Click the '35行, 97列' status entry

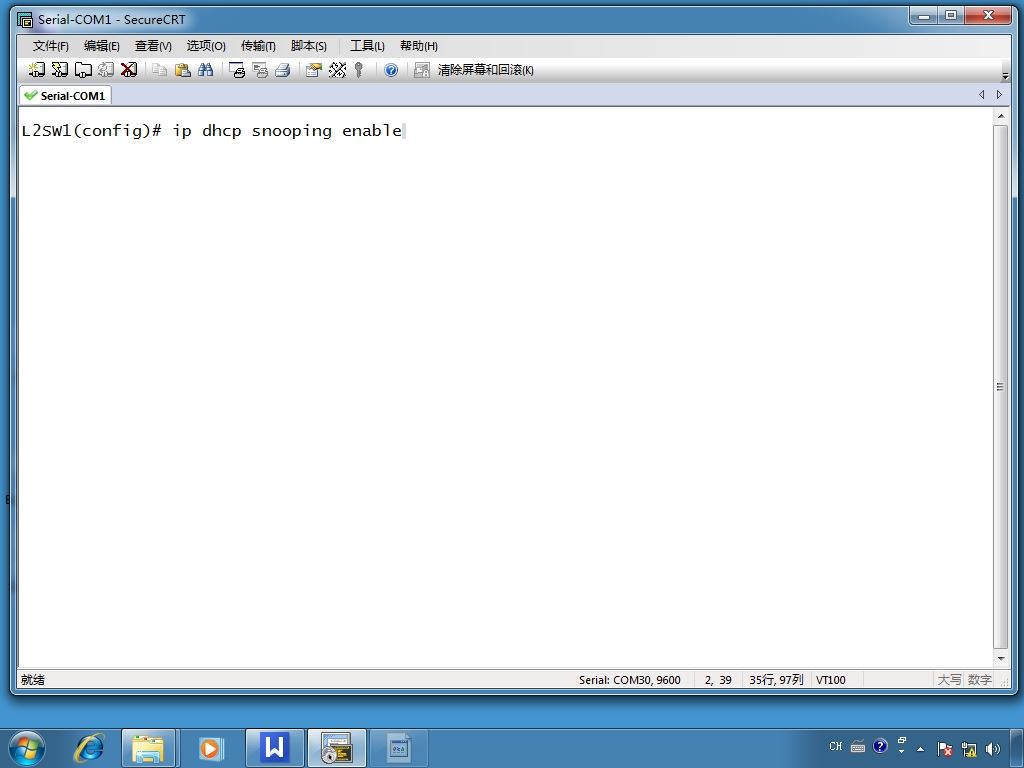point(776,680)
